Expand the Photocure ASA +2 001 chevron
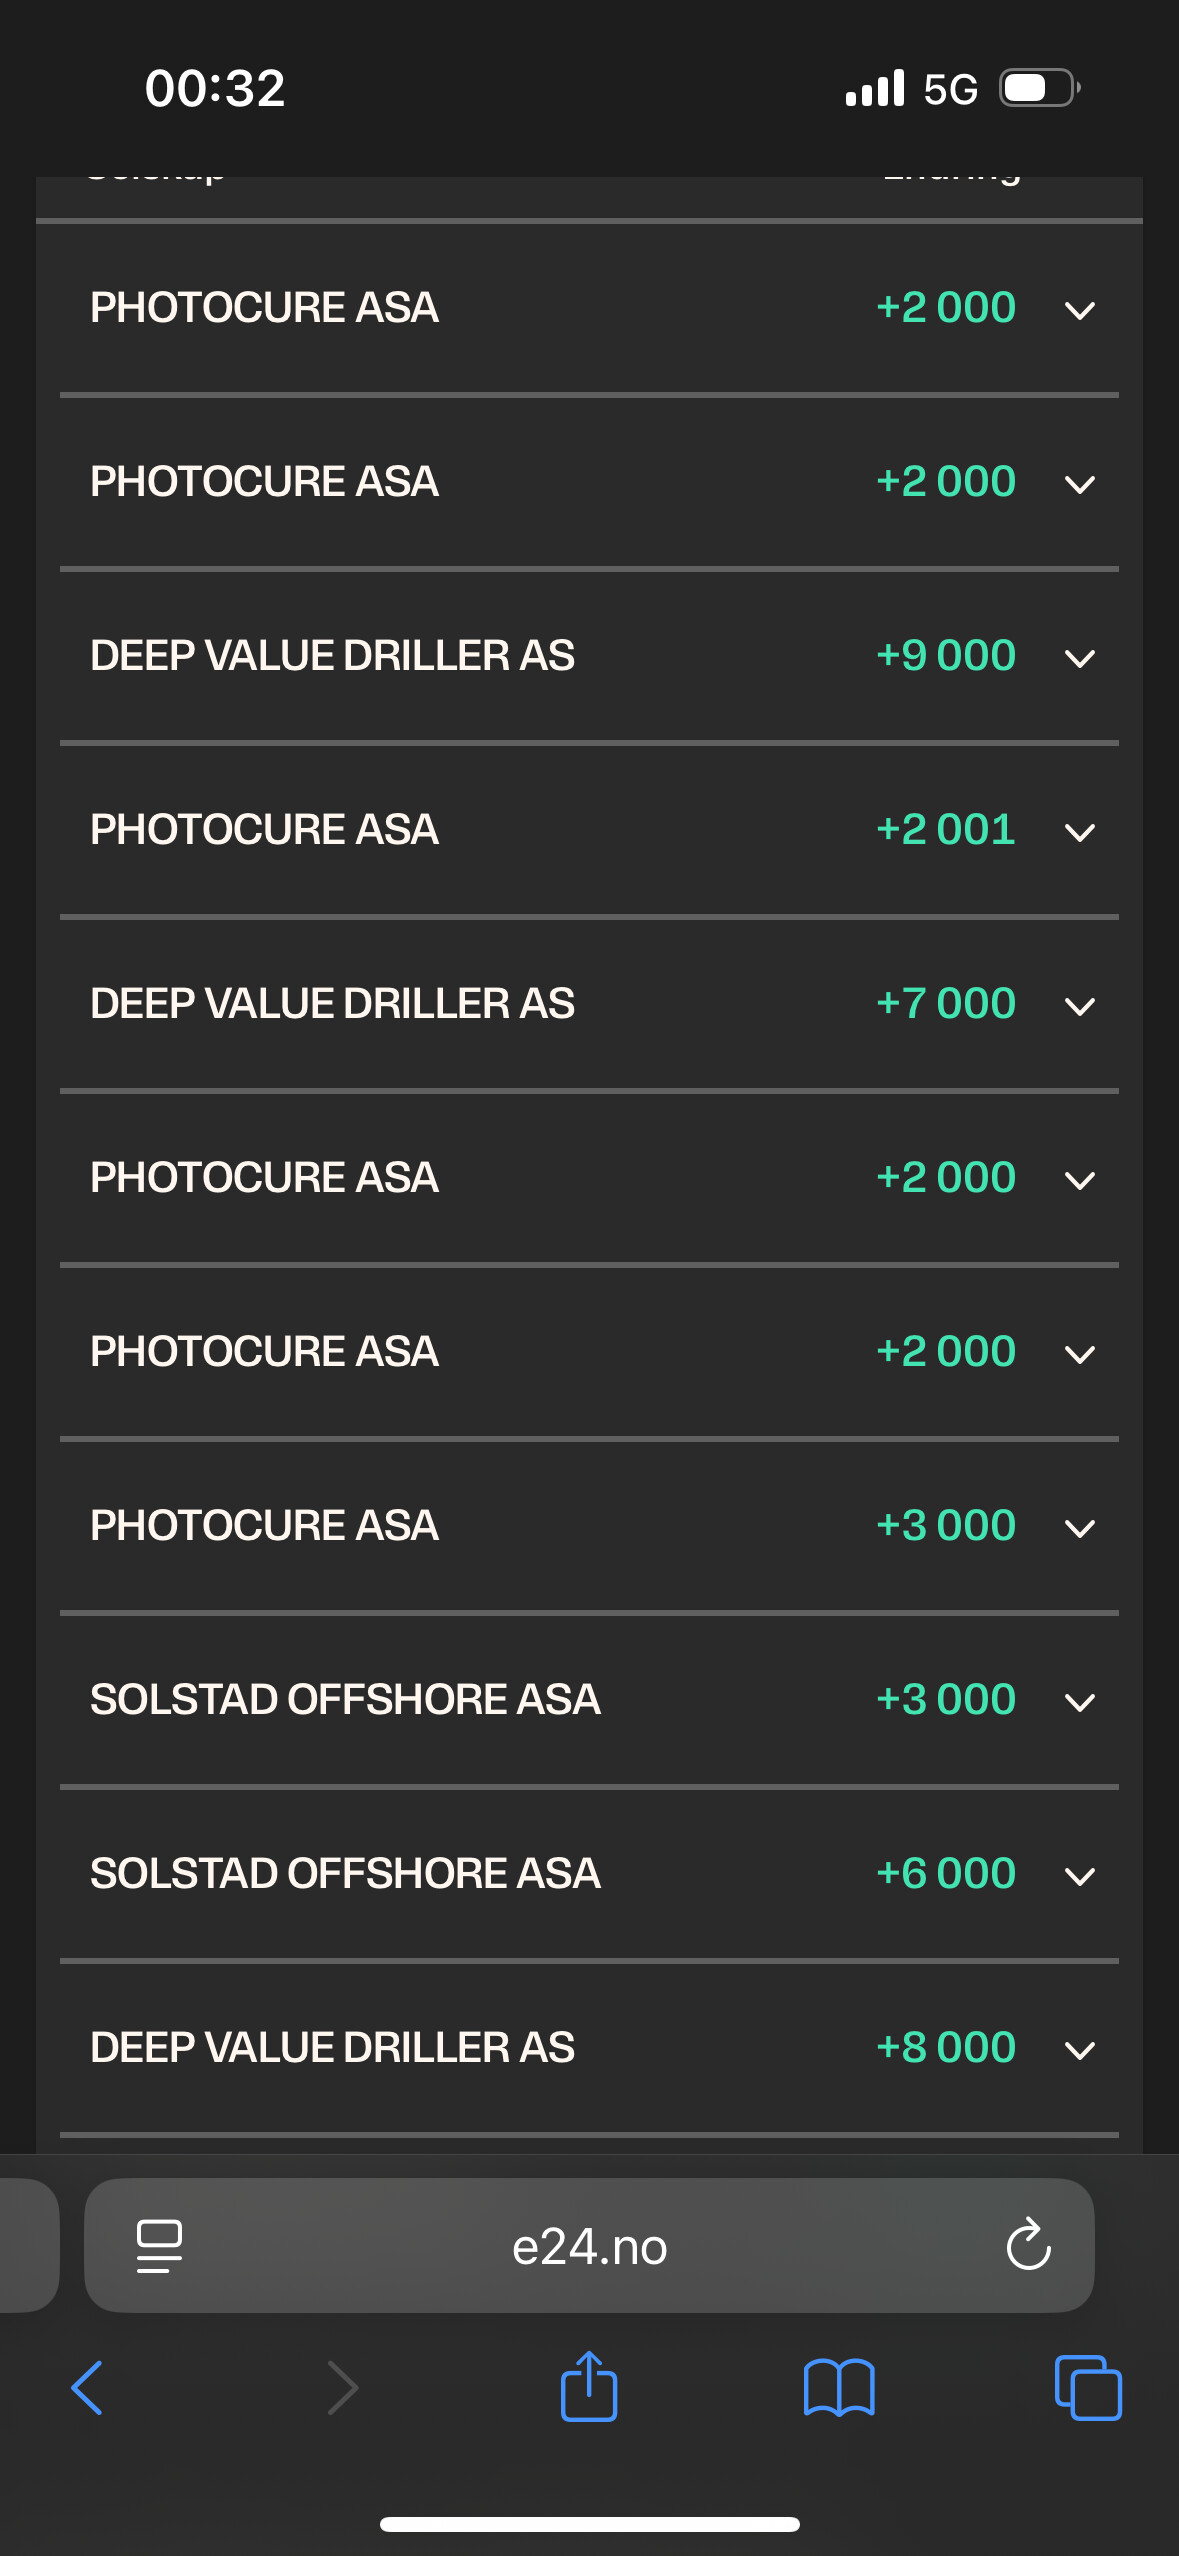 pyautogui.click(x=1080, y=832)
